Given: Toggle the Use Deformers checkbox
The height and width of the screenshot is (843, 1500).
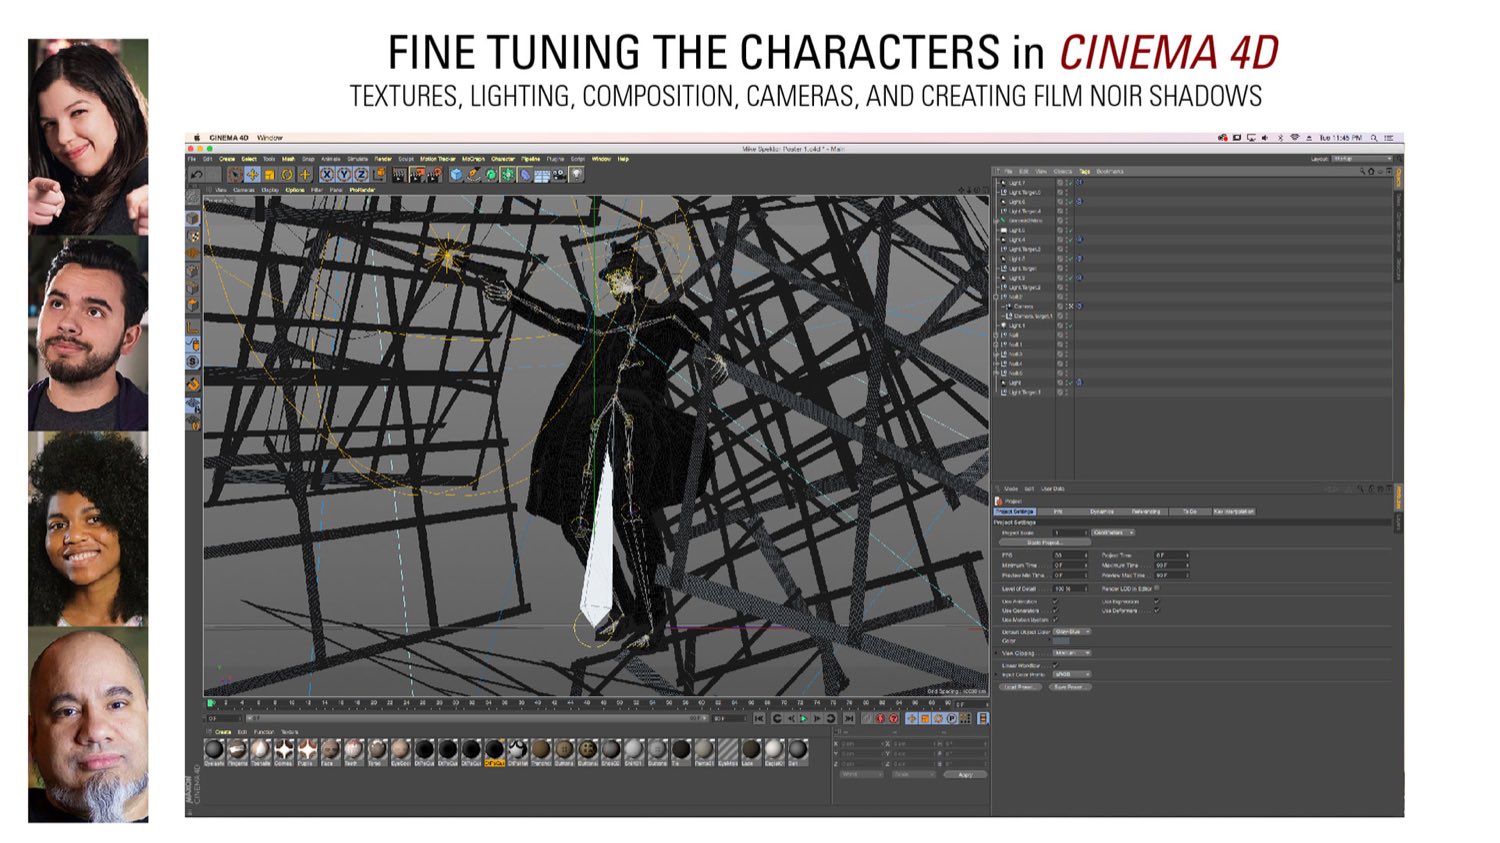Looking at the screenshot, I should (x=1156, y=611).
